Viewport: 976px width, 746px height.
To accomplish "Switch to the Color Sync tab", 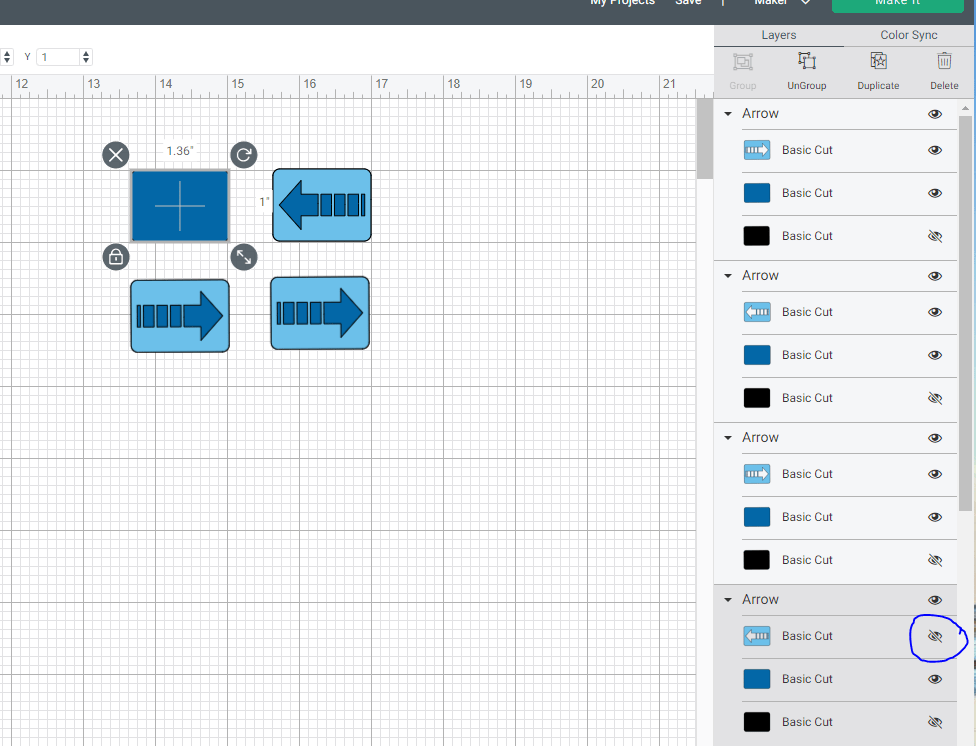I will point(908,35).
